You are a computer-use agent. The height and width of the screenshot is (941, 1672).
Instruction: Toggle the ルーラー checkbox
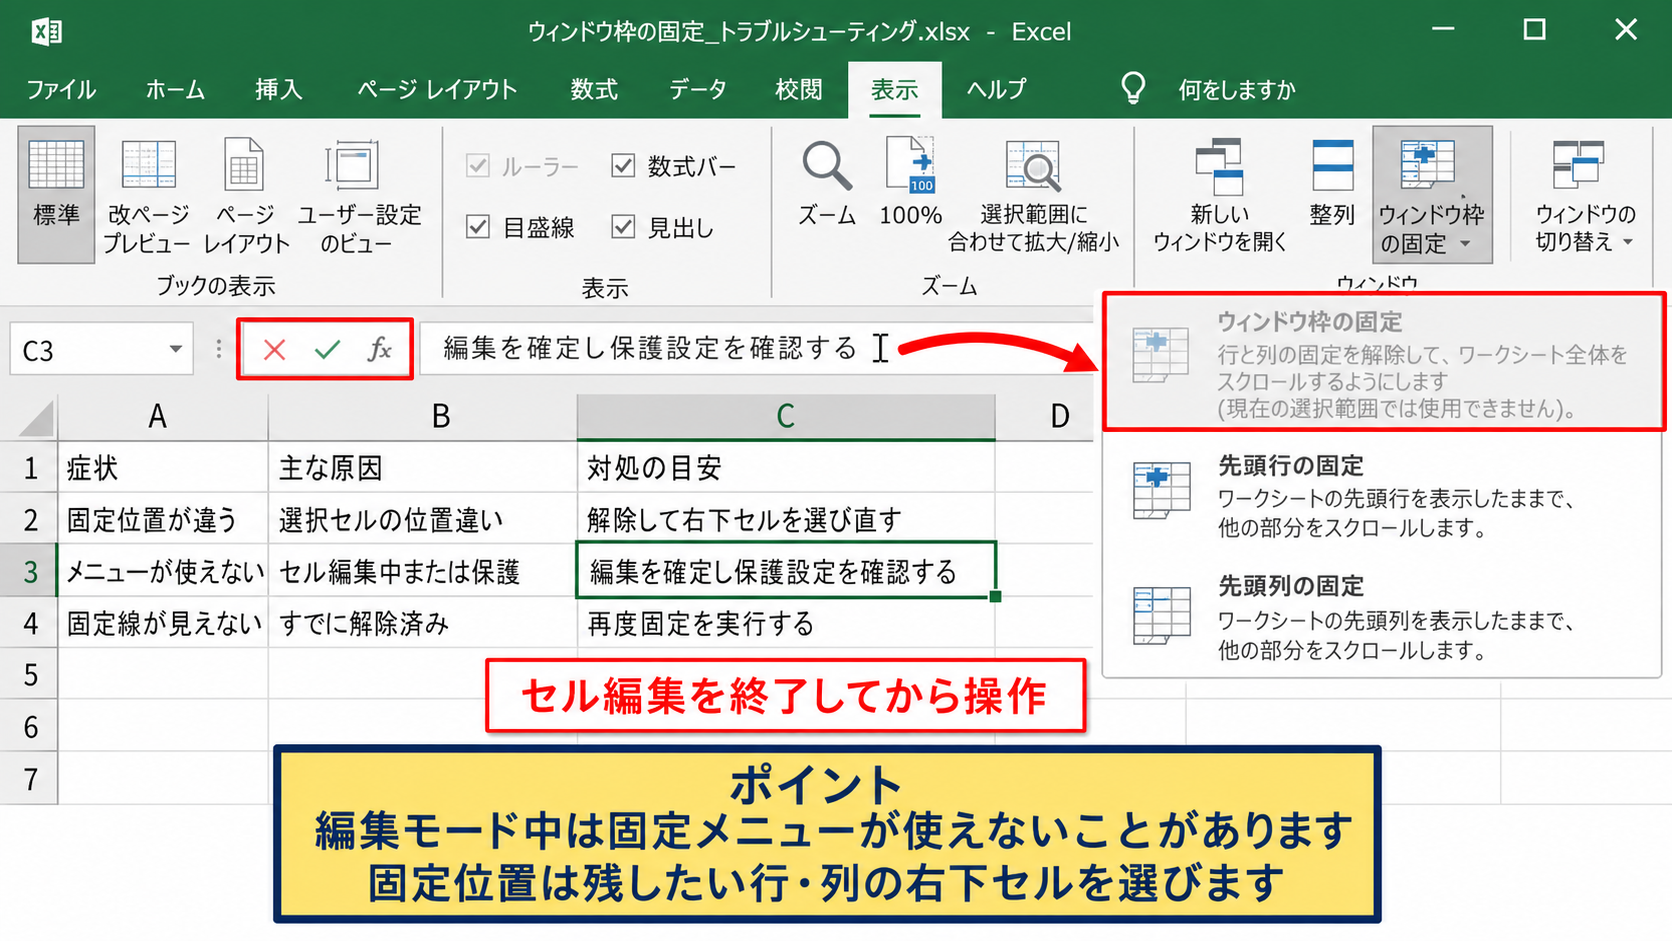[478, 166]
